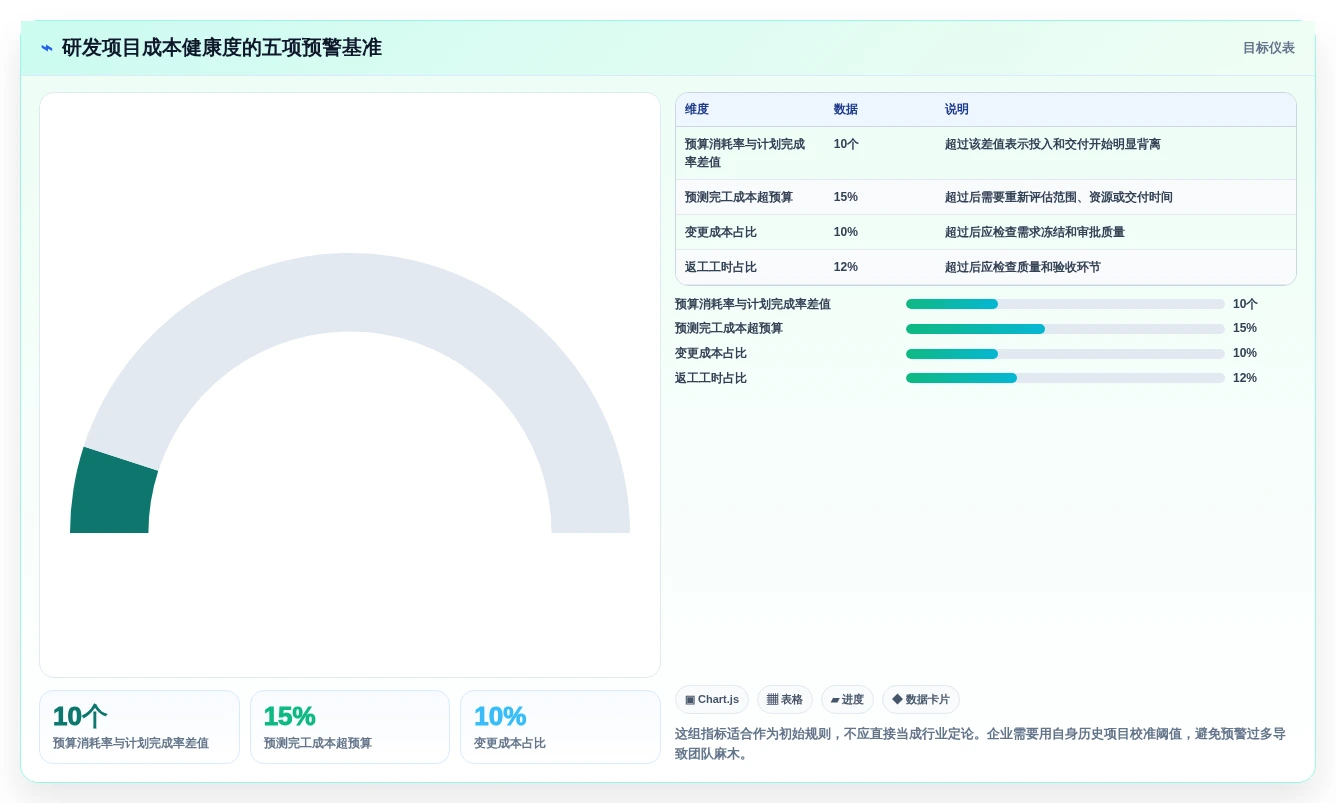Viewport: 1336px width, 803px height.
Task: Click the 变更成本占比 progress bar
Action: pyautogui.click(x=1065, y=354)
